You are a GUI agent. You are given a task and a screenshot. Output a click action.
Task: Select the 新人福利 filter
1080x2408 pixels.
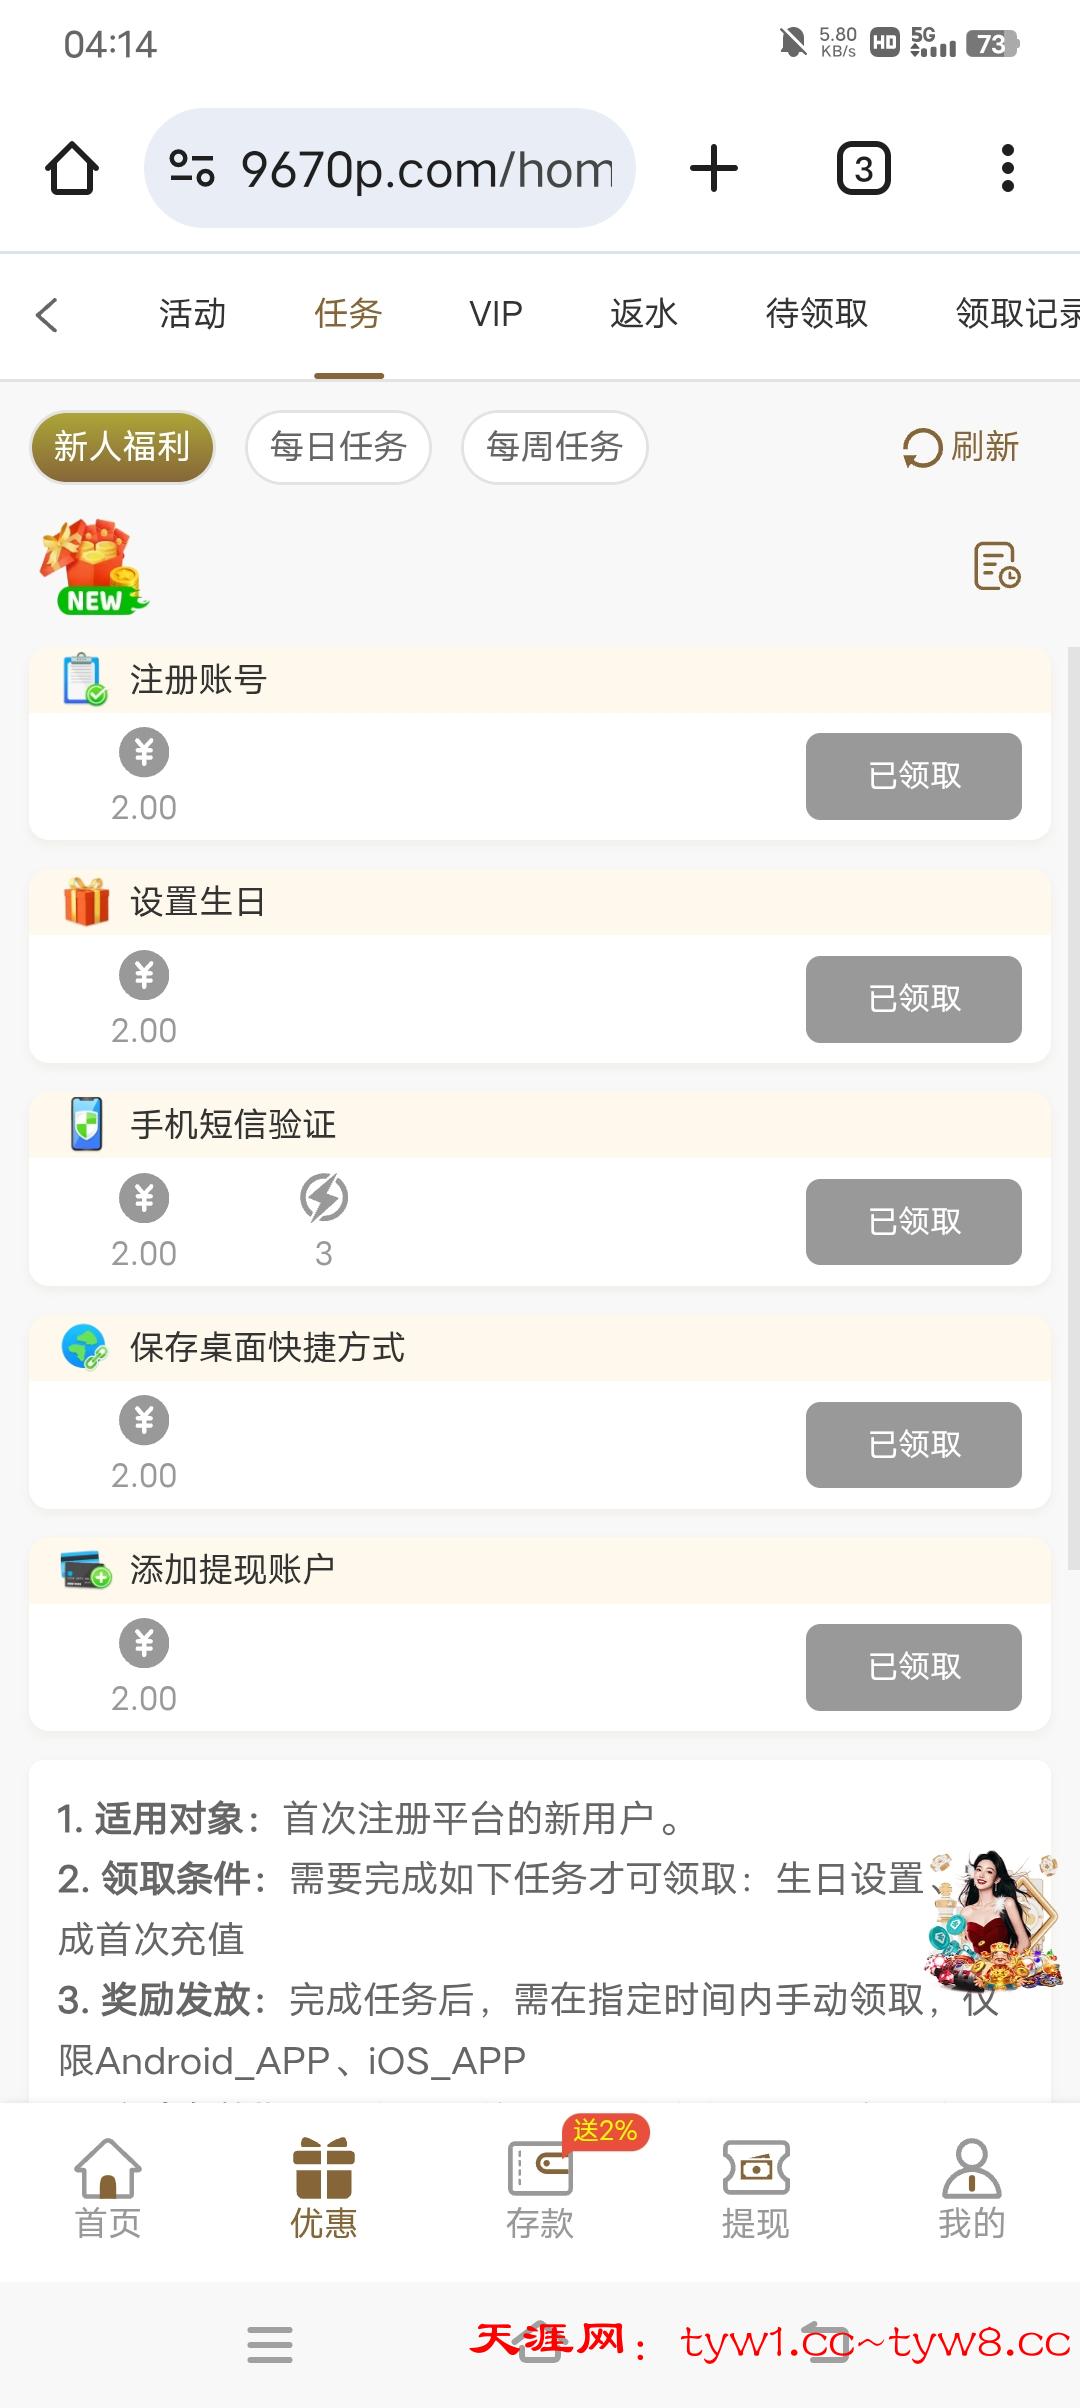click(122, 447)
